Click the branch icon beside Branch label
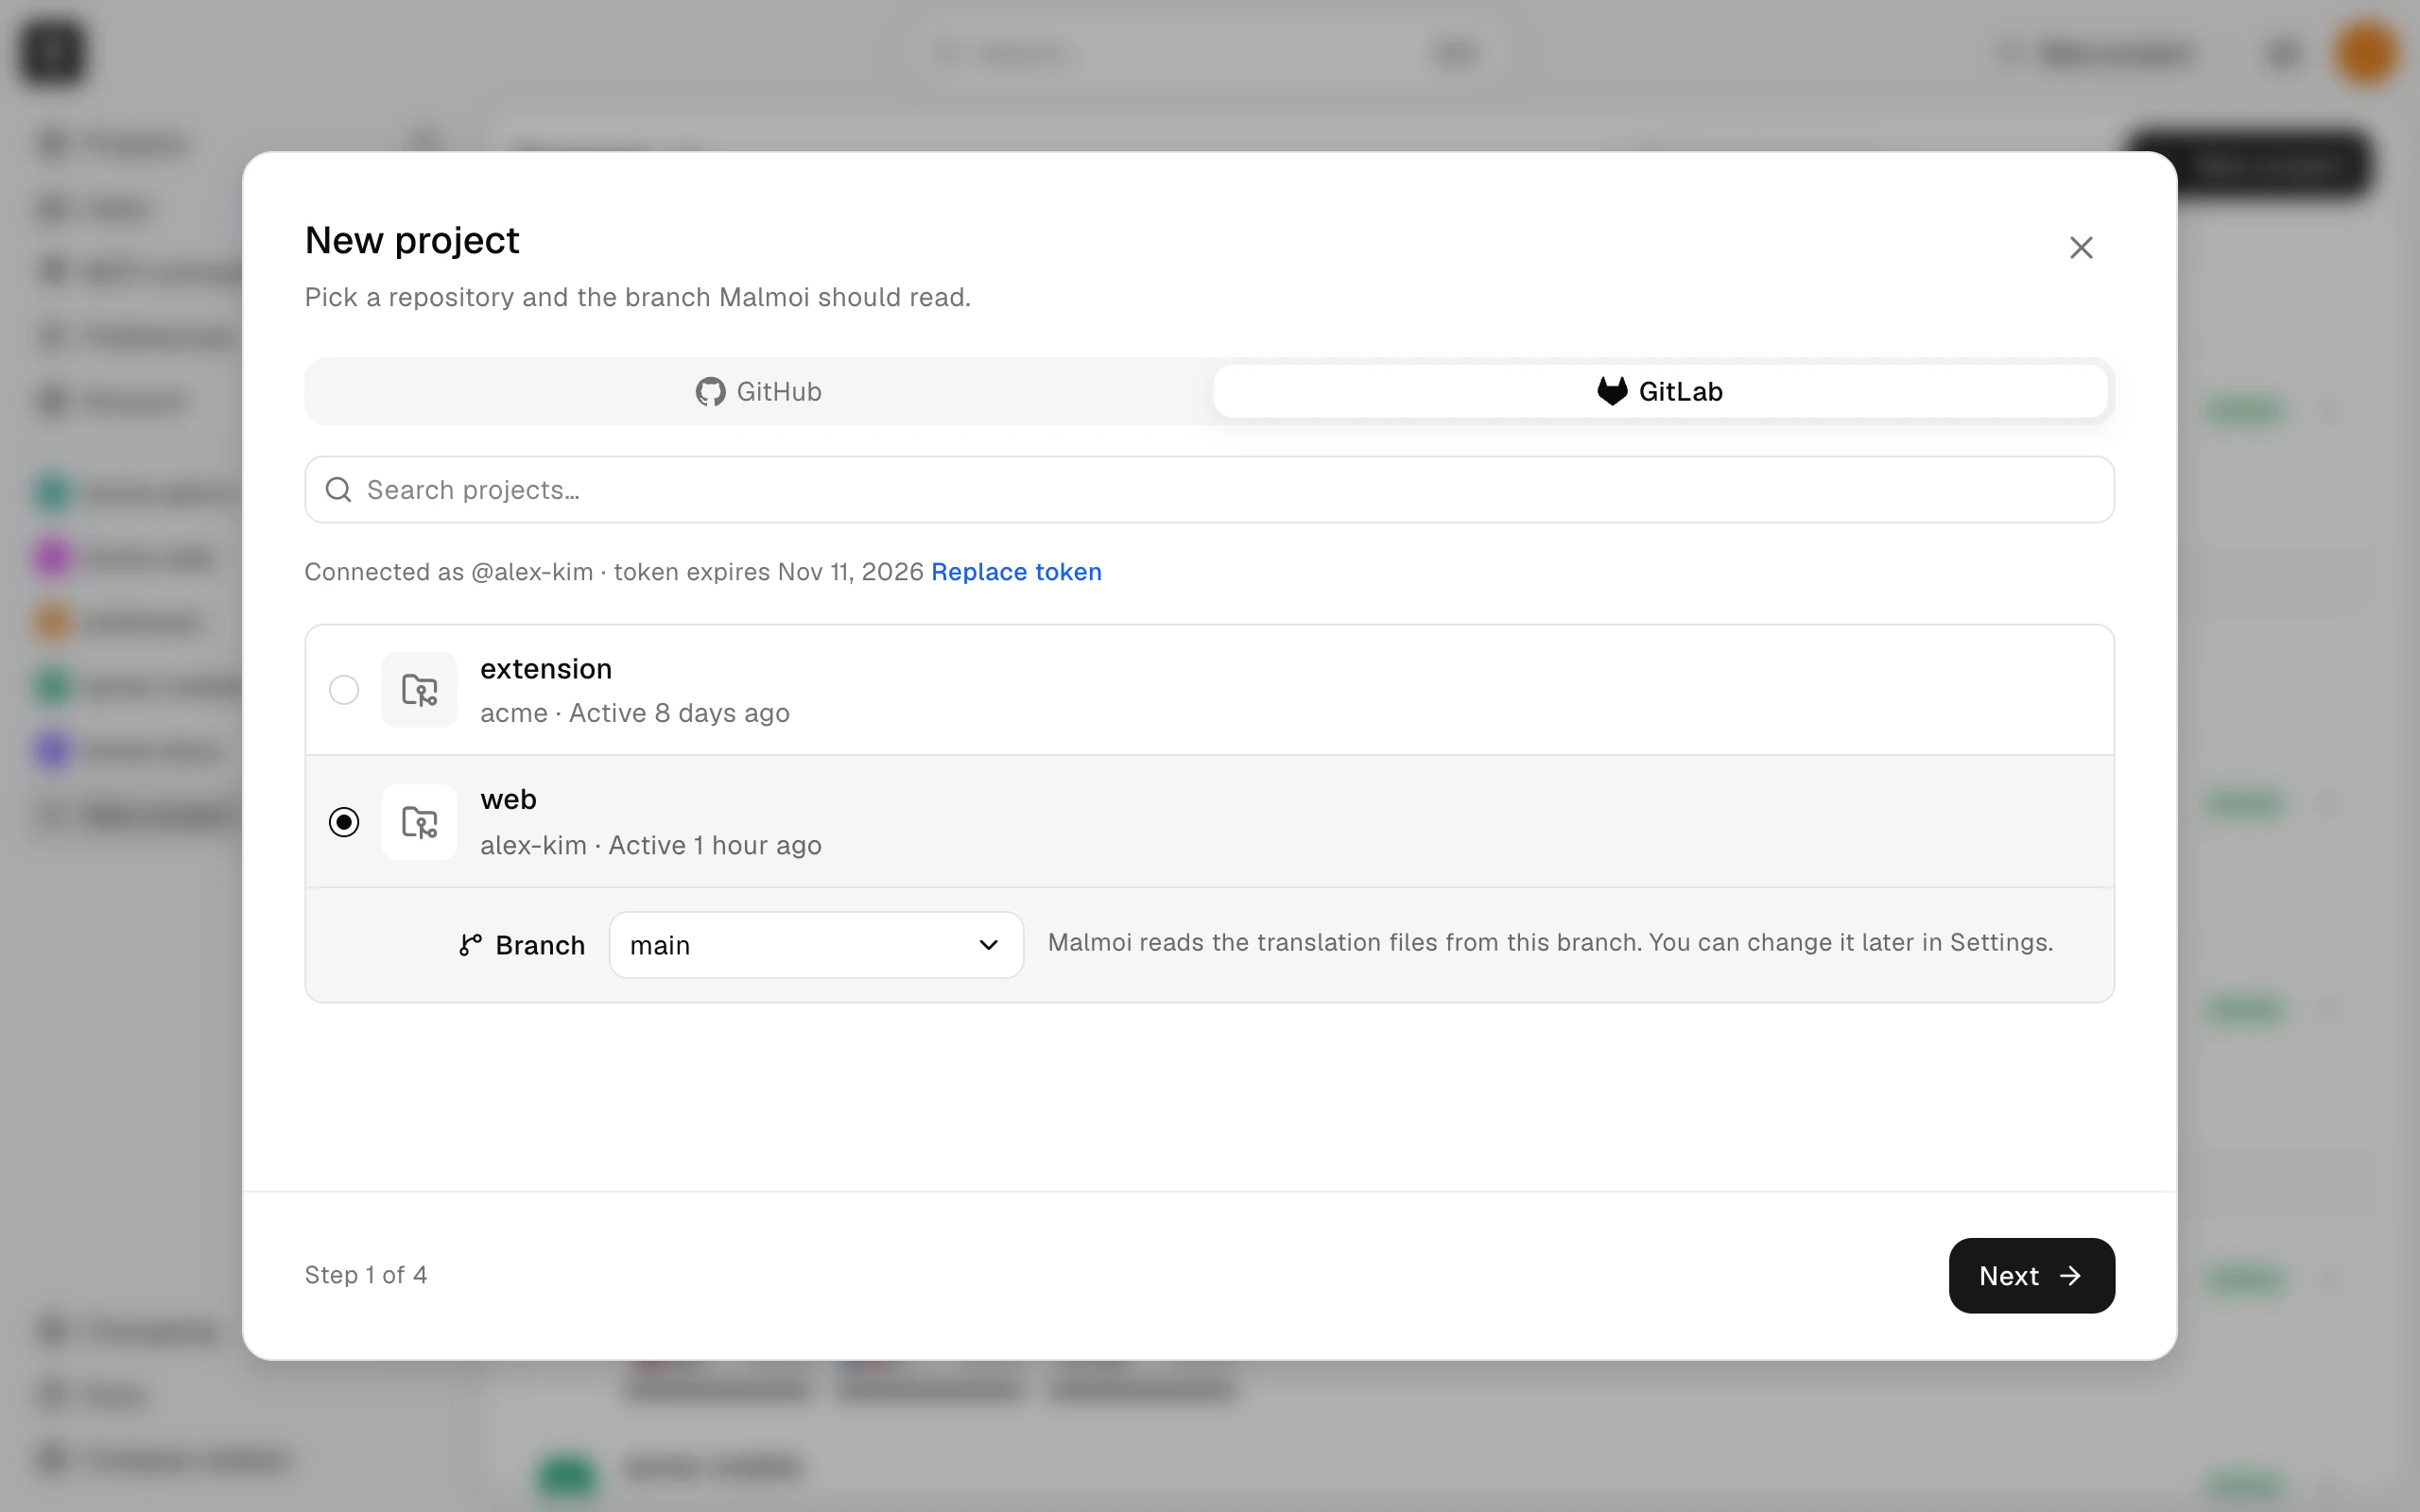The height and width of the screenshot is (1512, 2420). (471, 945)
